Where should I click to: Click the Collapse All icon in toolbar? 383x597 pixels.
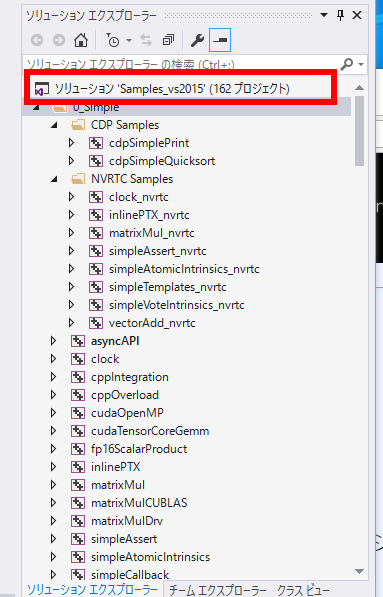[x=168, y=40]
